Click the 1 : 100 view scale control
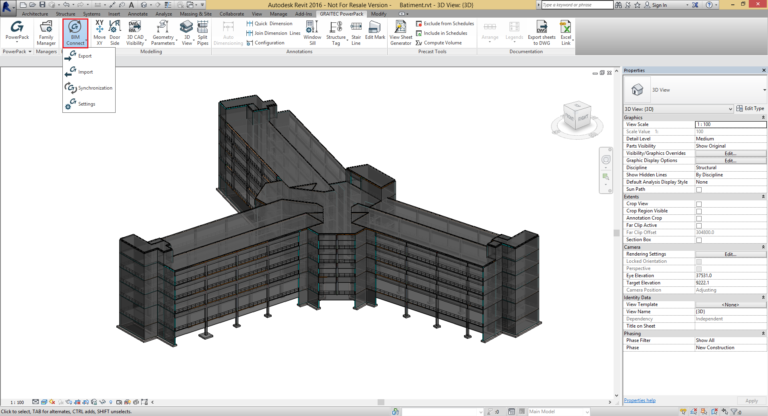The image size is (768, 416). (17, 402)
